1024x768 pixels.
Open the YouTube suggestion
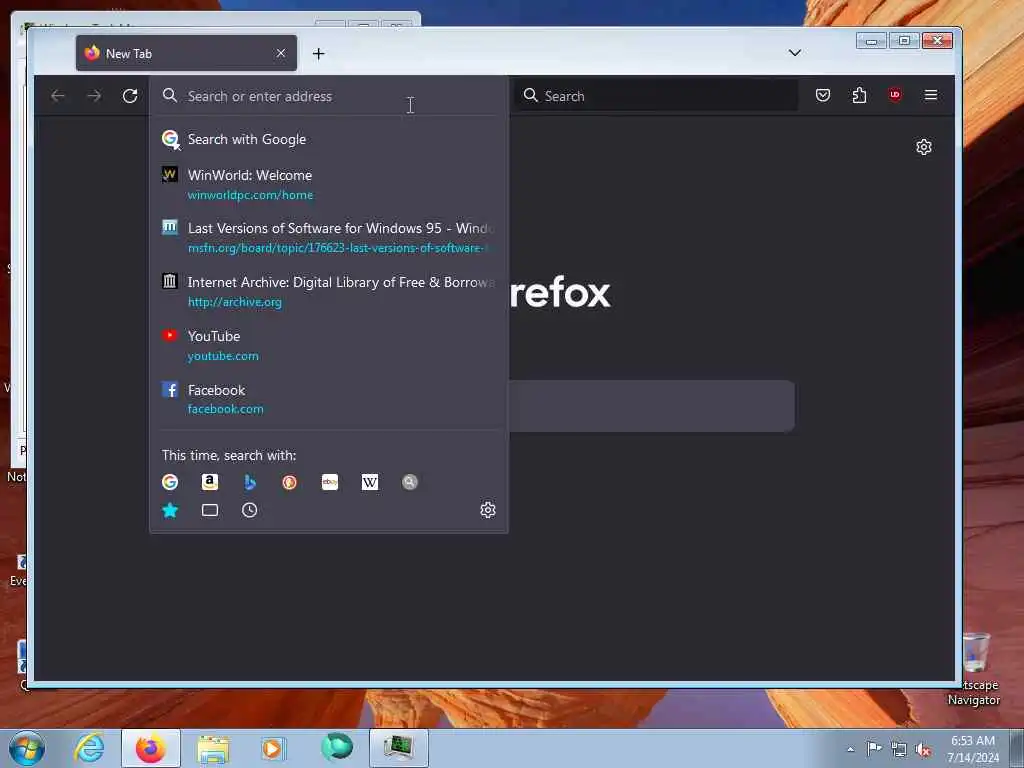[328, 345]
